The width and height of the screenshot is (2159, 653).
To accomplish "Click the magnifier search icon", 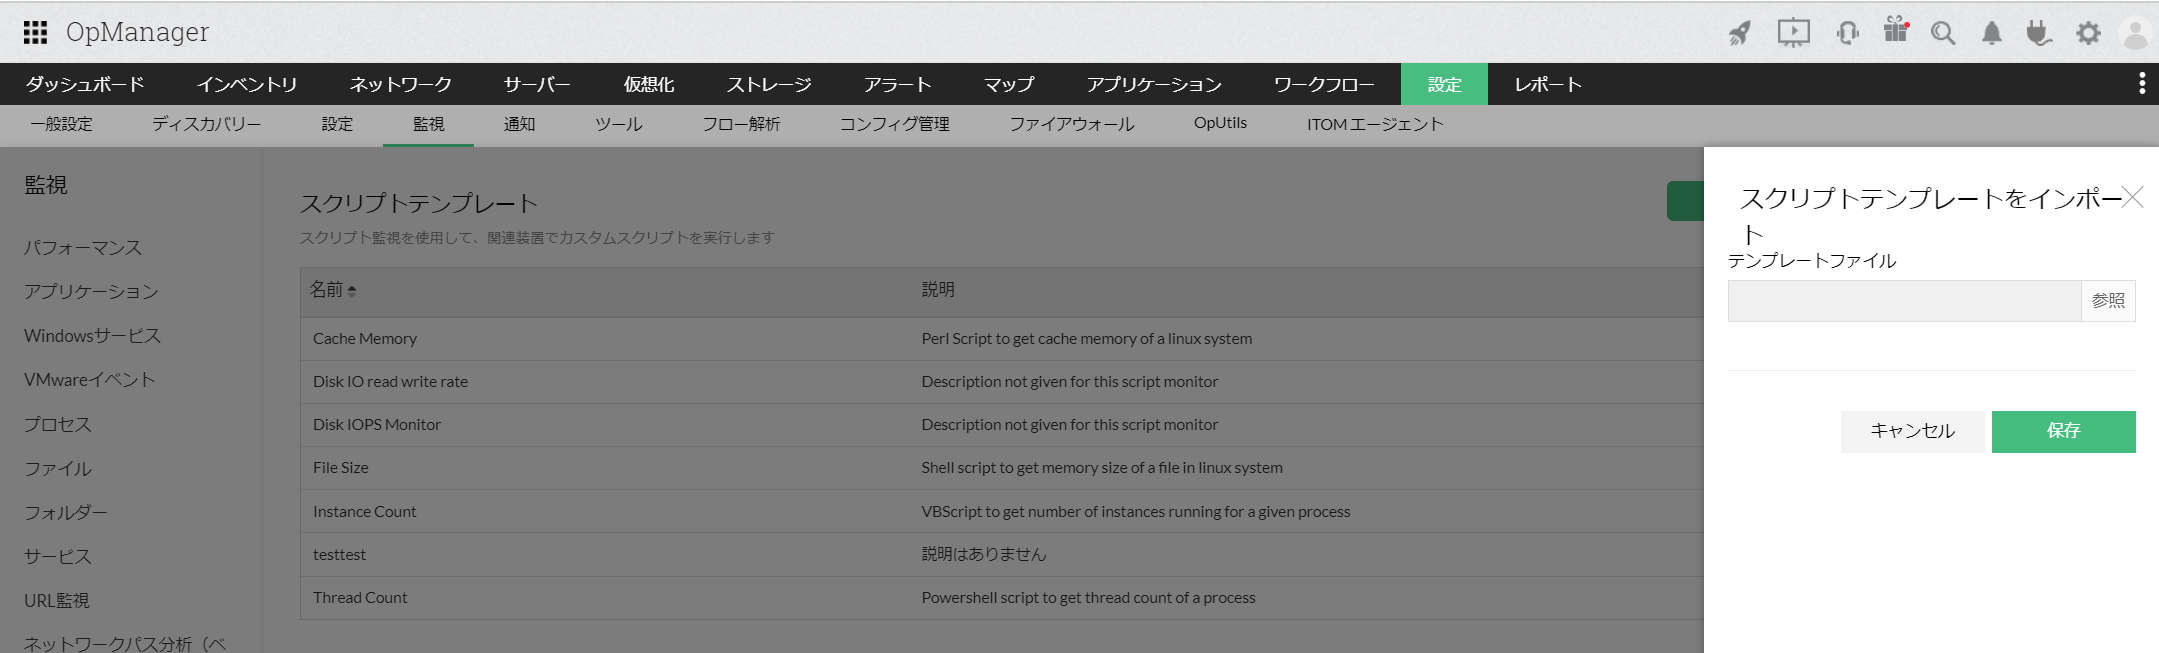I will click(x=1942, y=33).
